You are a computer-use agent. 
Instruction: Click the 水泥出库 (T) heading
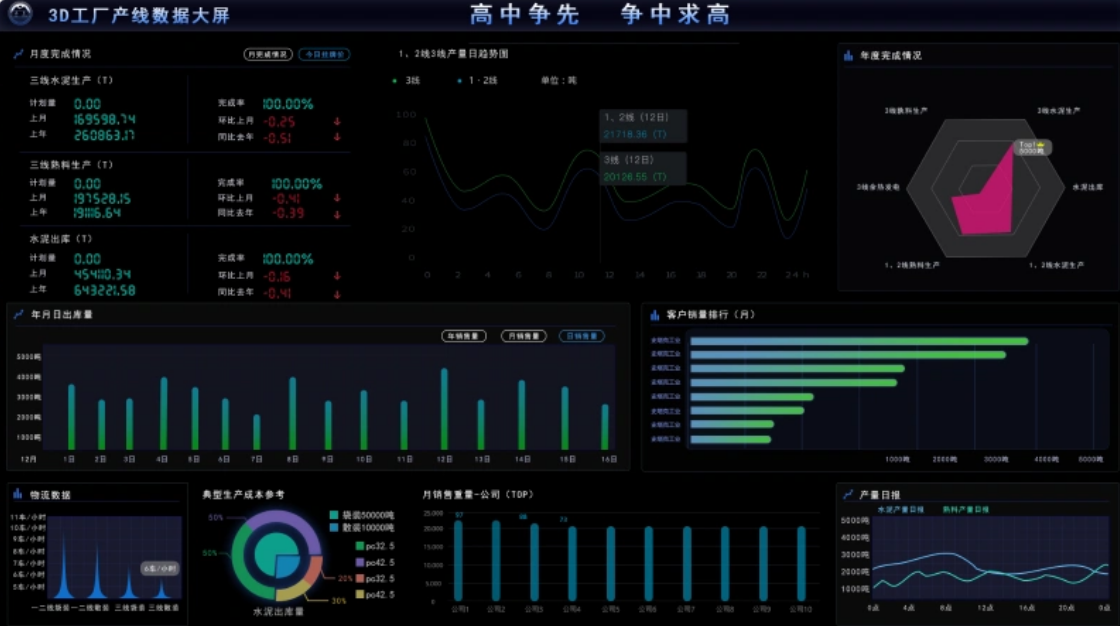click(x=61, y=239)
